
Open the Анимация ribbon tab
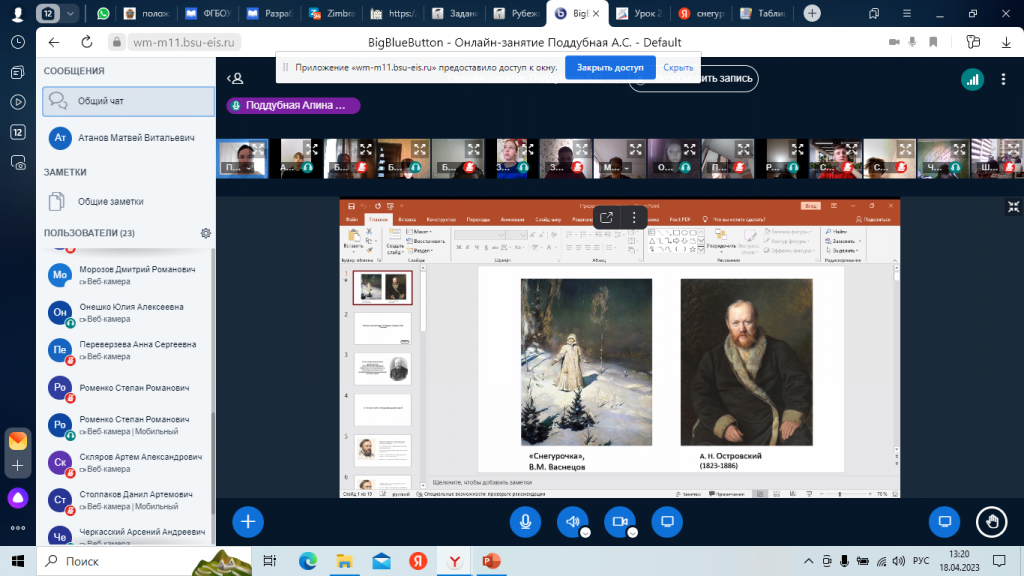coord(513,219)
